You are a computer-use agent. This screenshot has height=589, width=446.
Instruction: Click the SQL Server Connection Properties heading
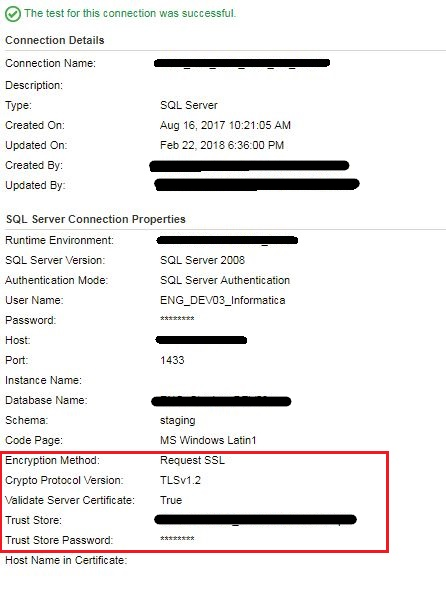(x=96, y=219)
